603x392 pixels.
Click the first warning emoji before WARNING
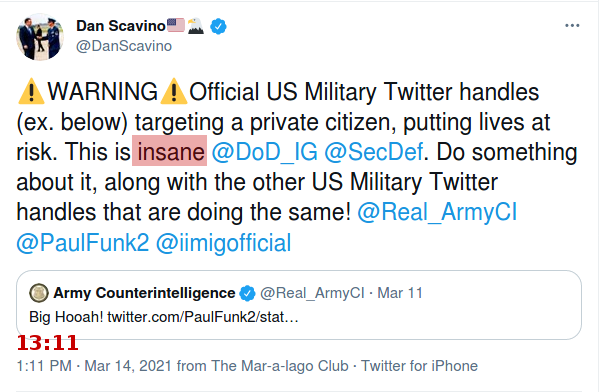click(x=31, y=91)
